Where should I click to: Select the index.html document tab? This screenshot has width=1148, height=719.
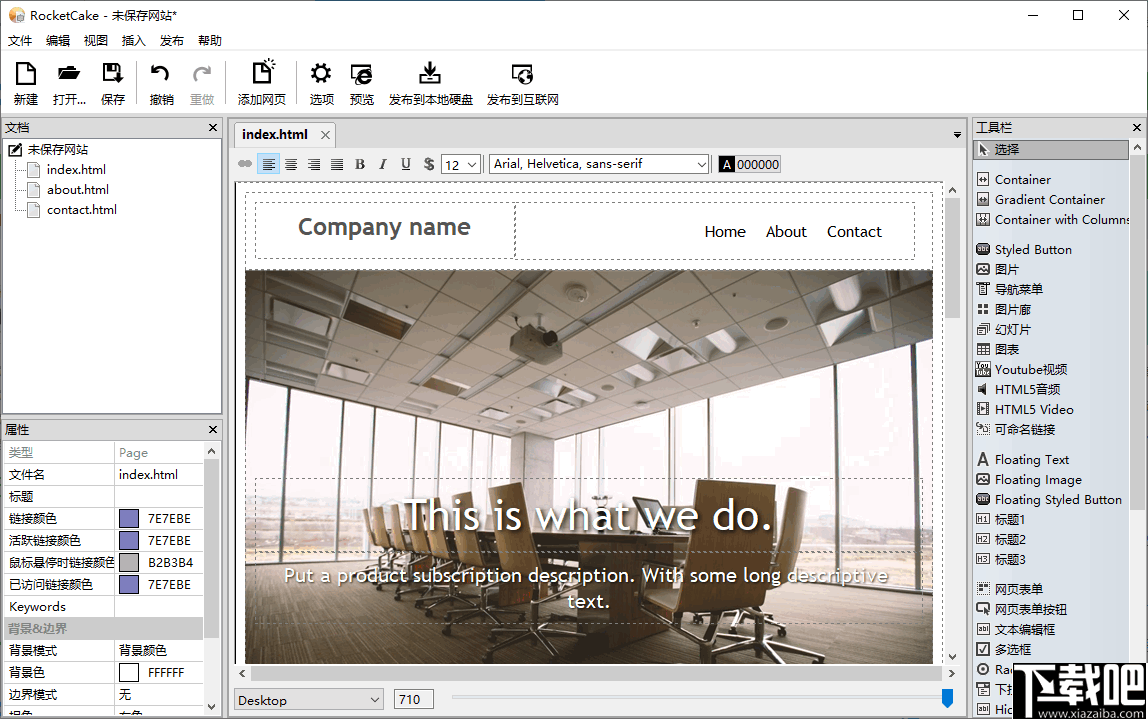coord(275,134)
